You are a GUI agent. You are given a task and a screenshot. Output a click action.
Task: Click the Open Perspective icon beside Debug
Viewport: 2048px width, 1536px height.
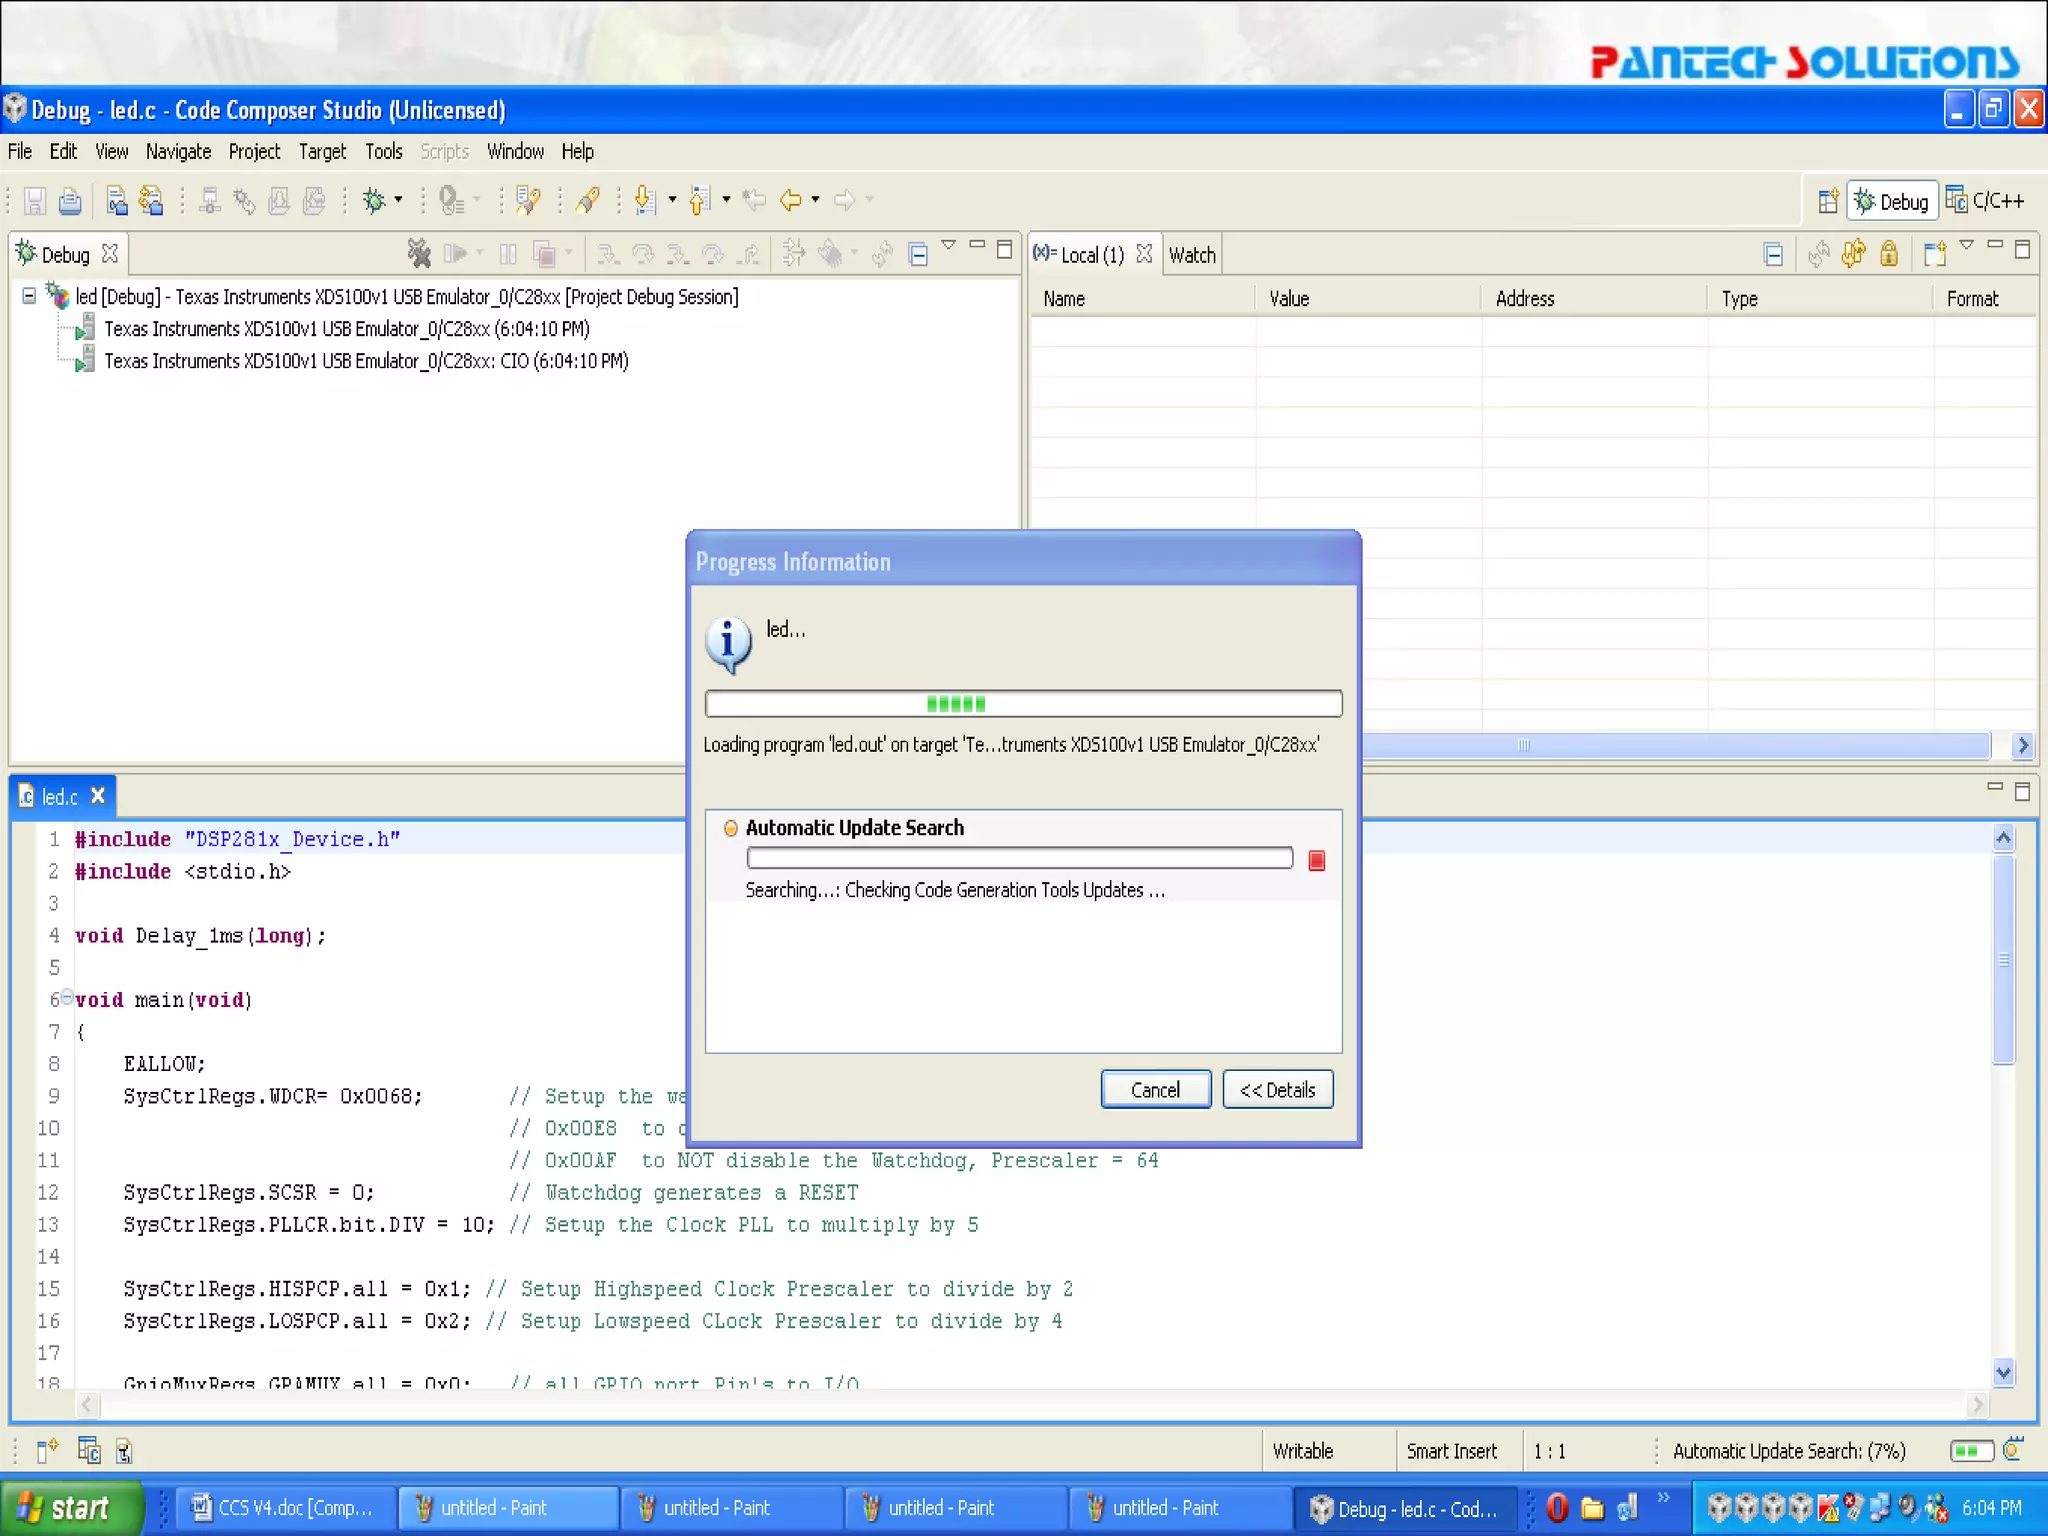[x=1827, y=201]
